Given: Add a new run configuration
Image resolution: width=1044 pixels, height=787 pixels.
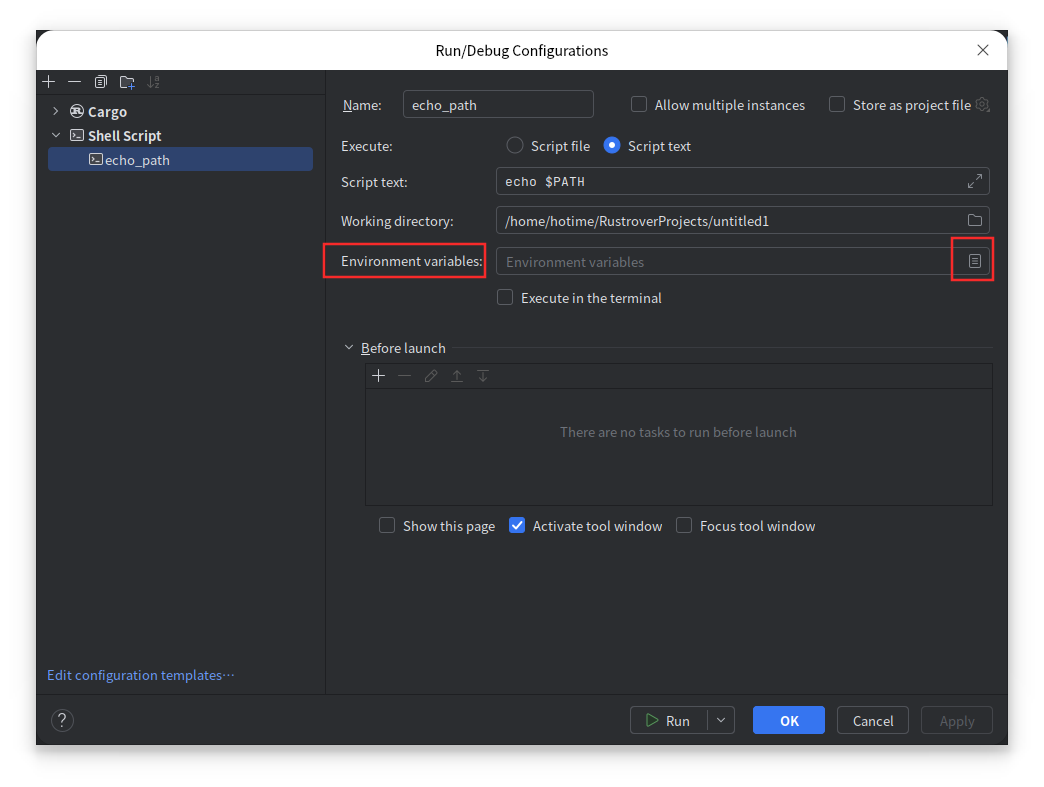Looking at the screenshot, I should tap(49, 82).
